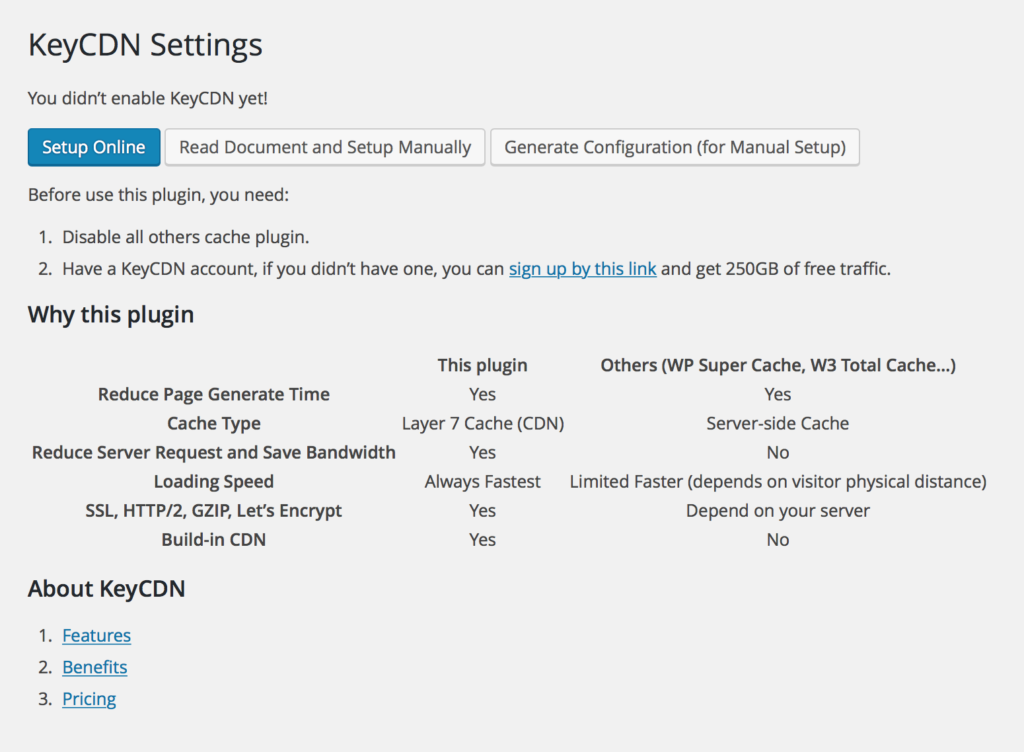
Task: Click the About KeyCDN heading
Action: (106, 588)
